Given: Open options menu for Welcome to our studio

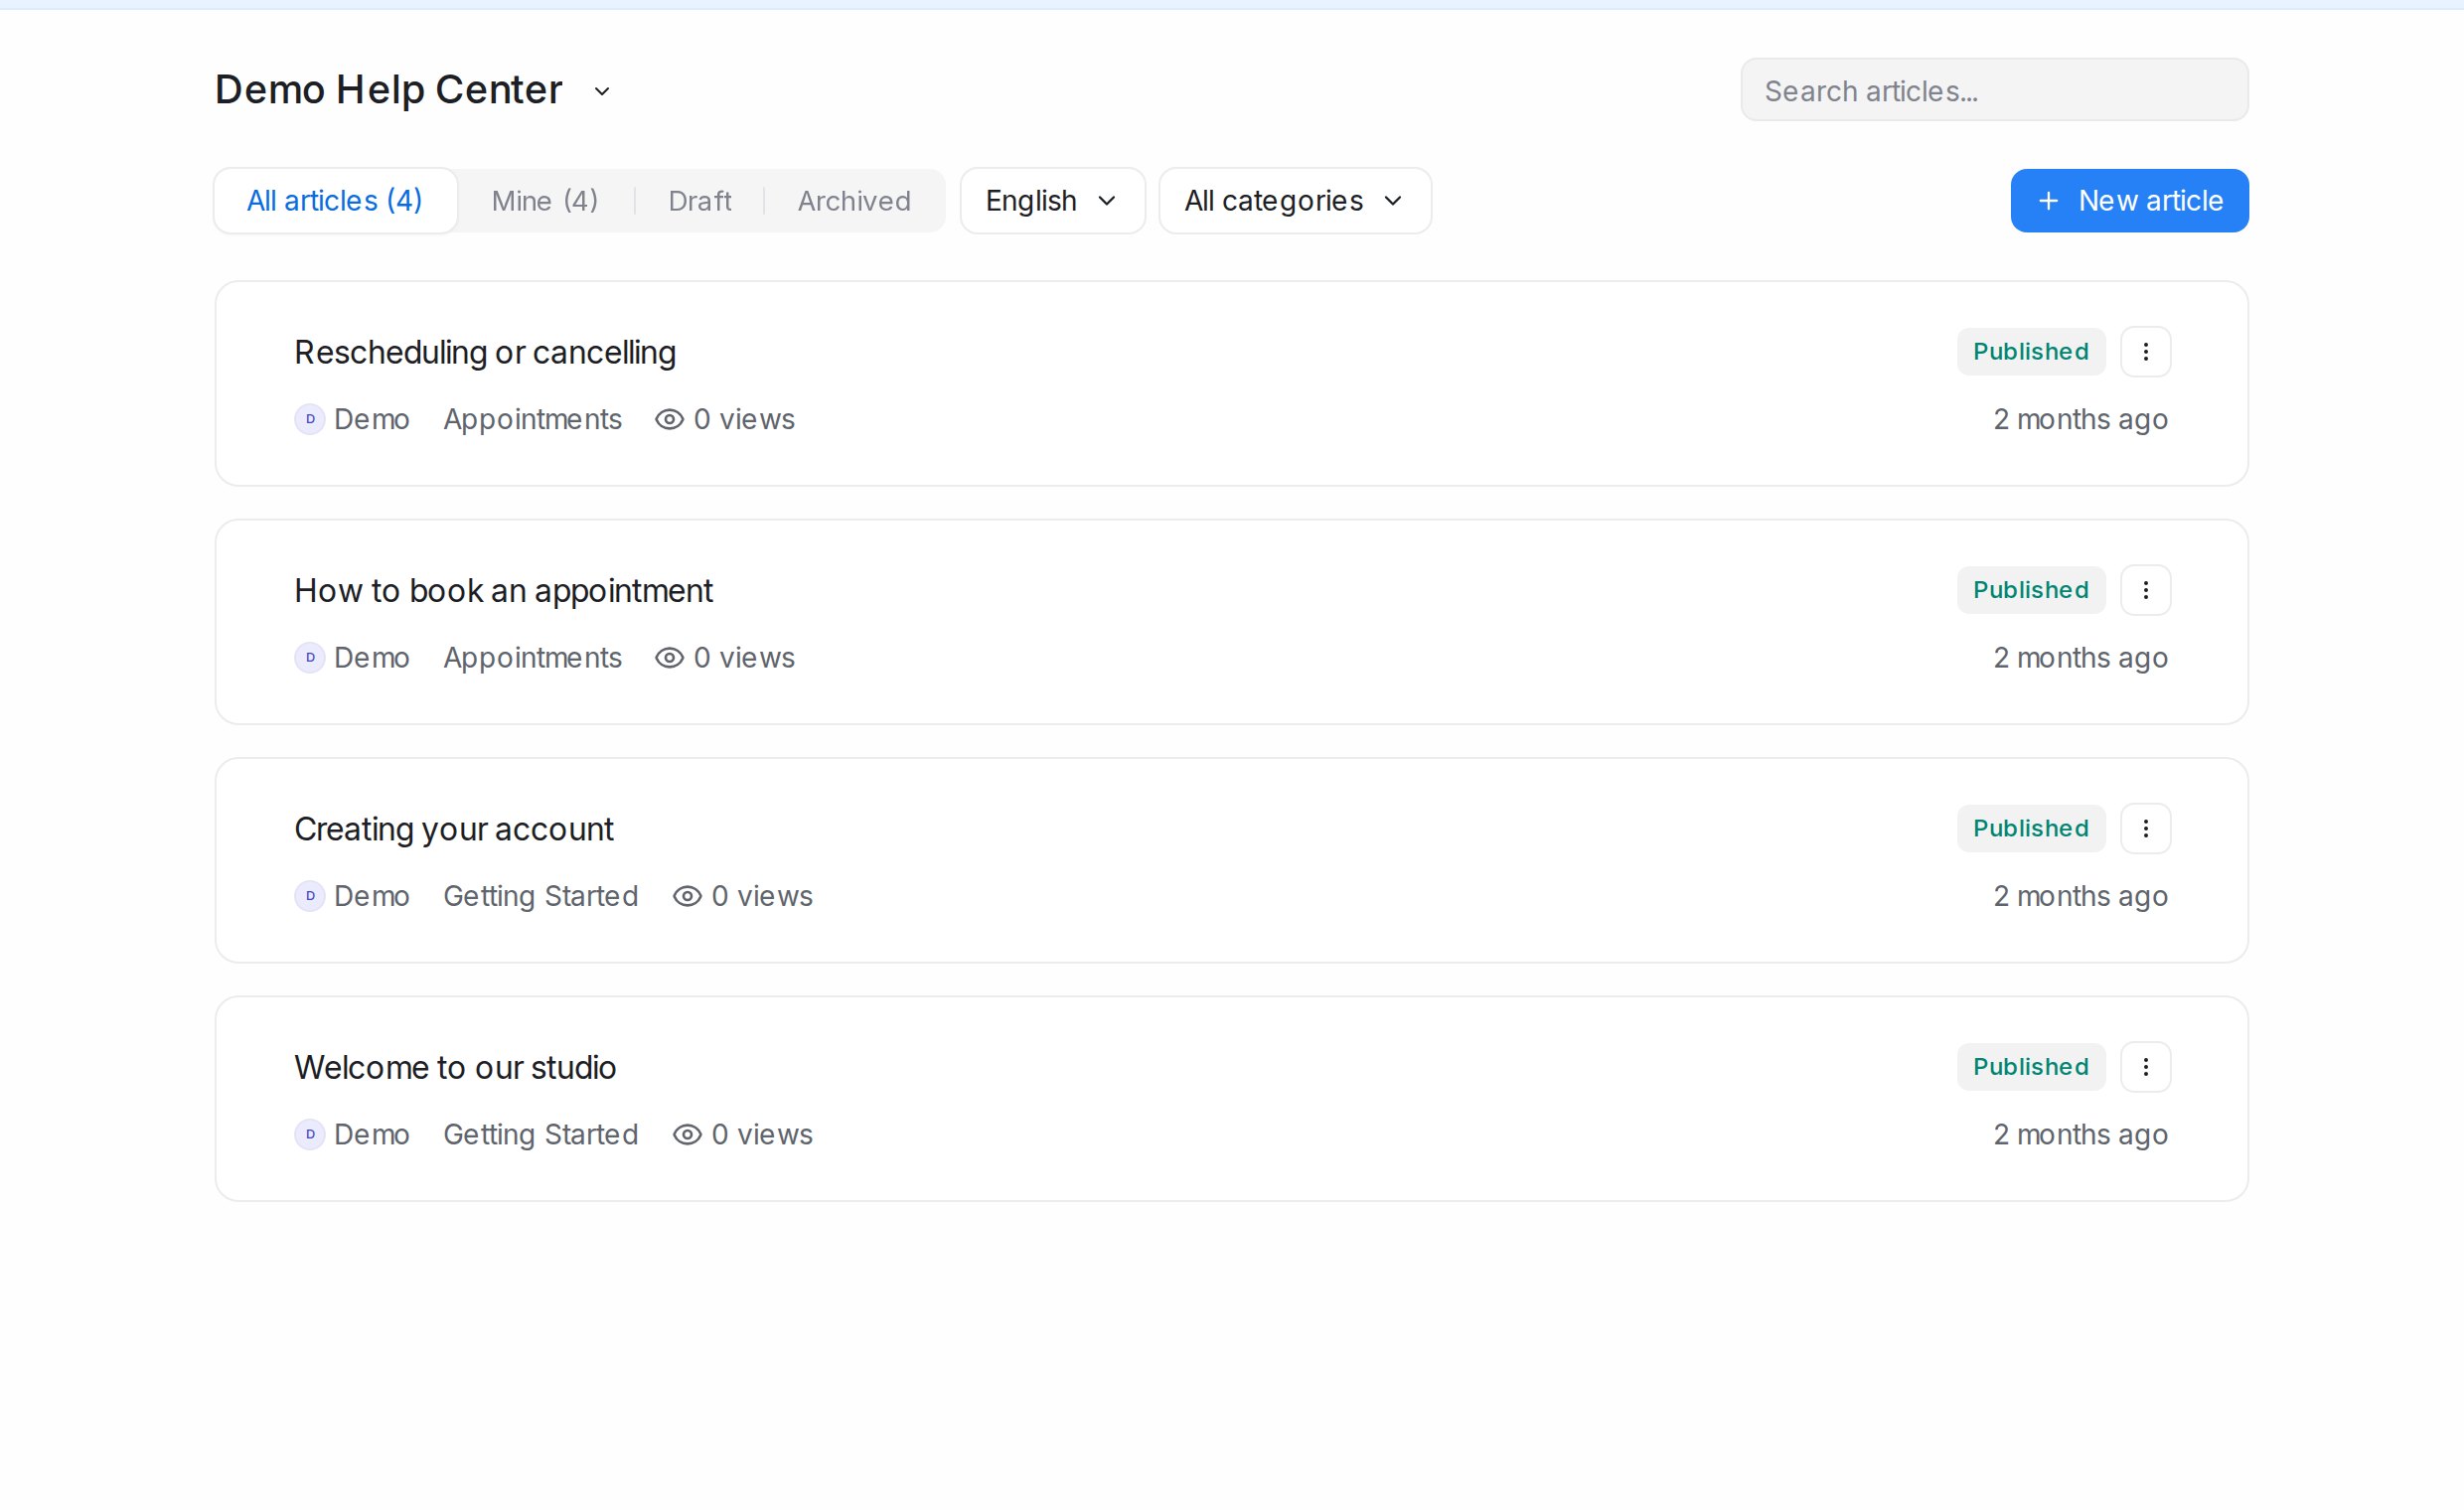Looking at the screenshot, I should coord(2145,1067).
